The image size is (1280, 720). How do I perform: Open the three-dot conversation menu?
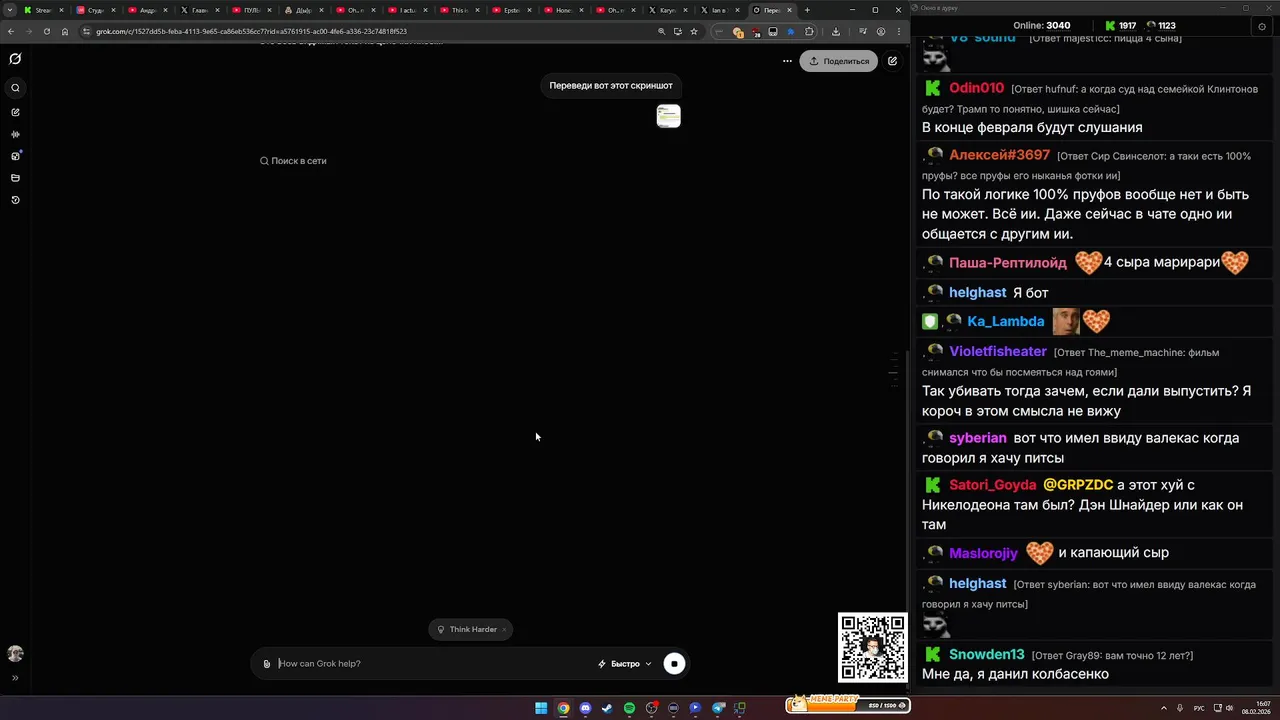point(787,61)
